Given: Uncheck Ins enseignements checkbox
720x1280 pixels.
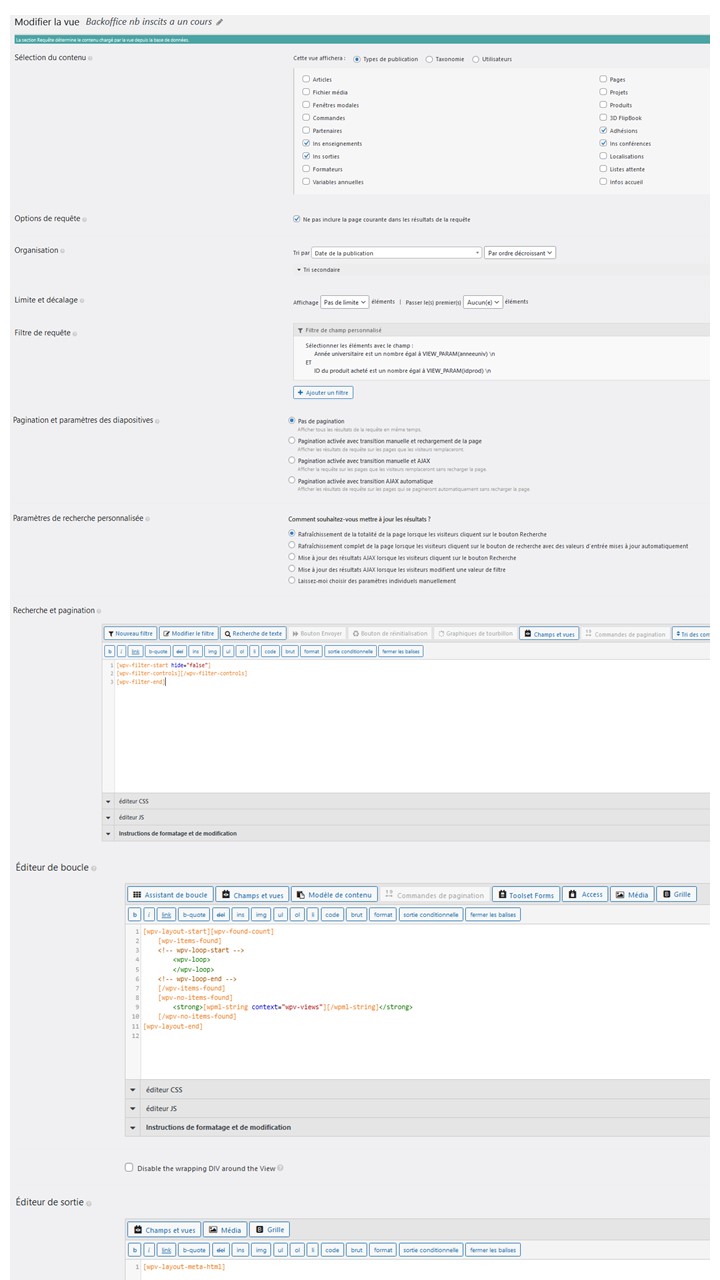Looking at the screenshot, I should tap(306, 143).
